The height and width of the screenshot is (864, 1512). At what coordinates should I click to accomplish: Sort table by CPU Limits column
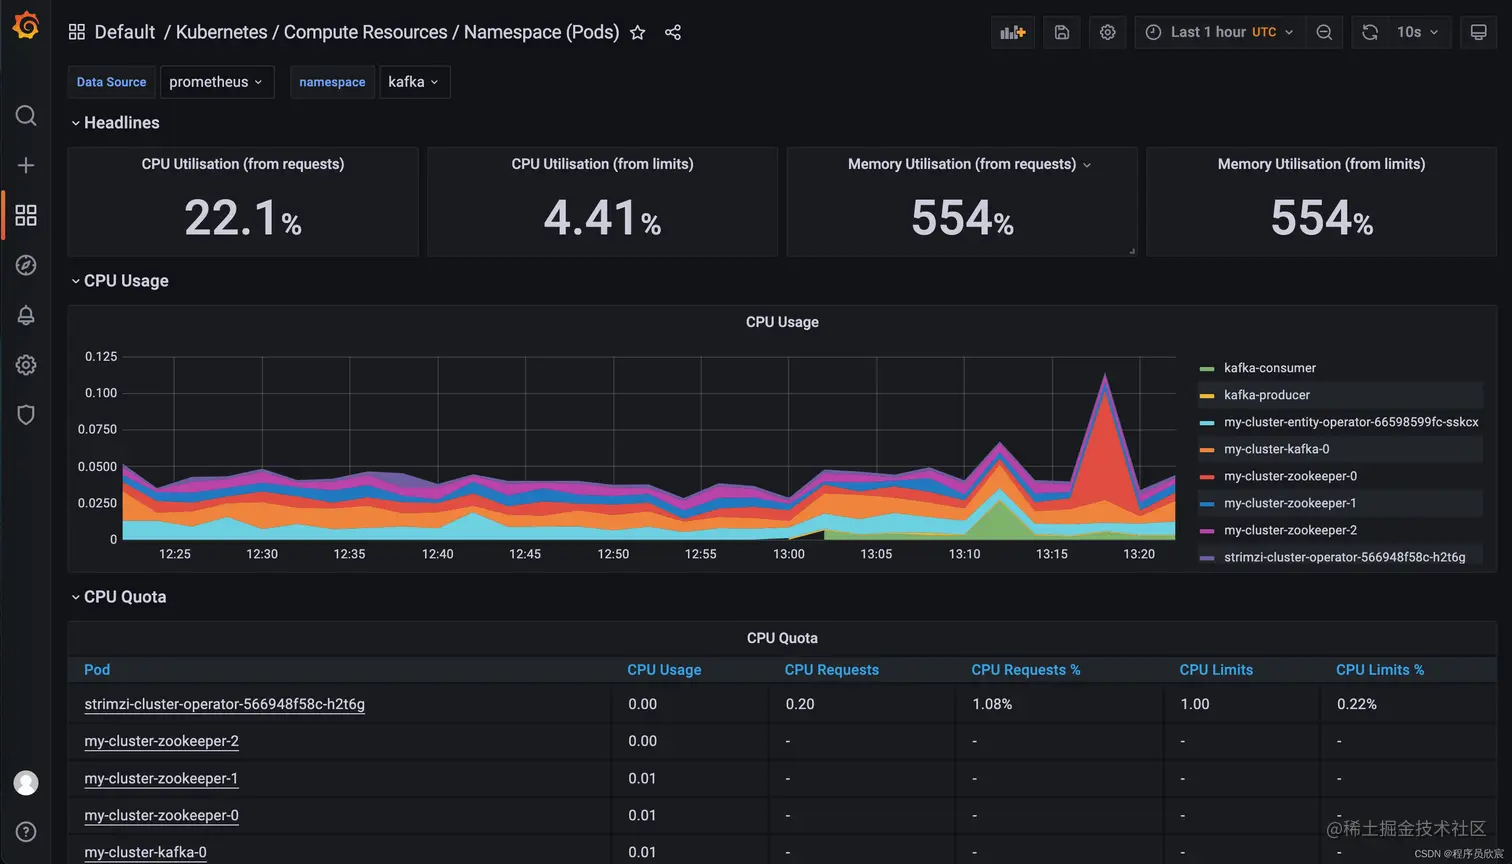(1216, 670)
